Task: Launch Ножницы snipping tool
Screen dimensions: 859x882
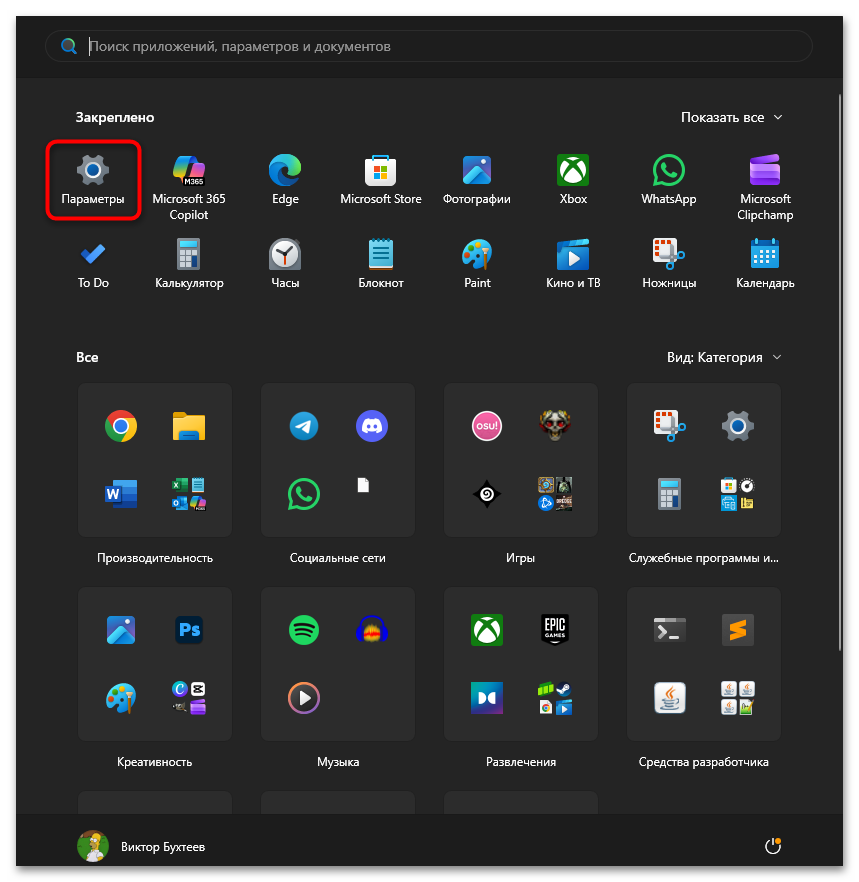Action: [x=668, y=263]
